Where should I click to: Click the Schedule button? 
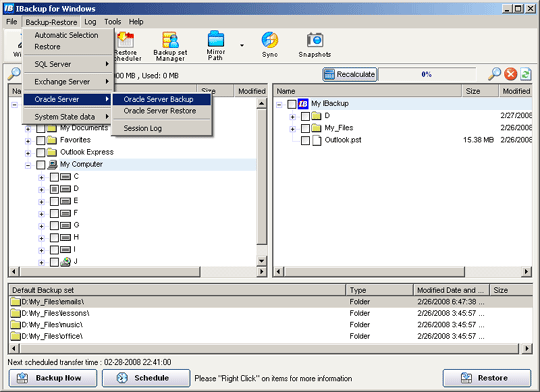[146, 378]
